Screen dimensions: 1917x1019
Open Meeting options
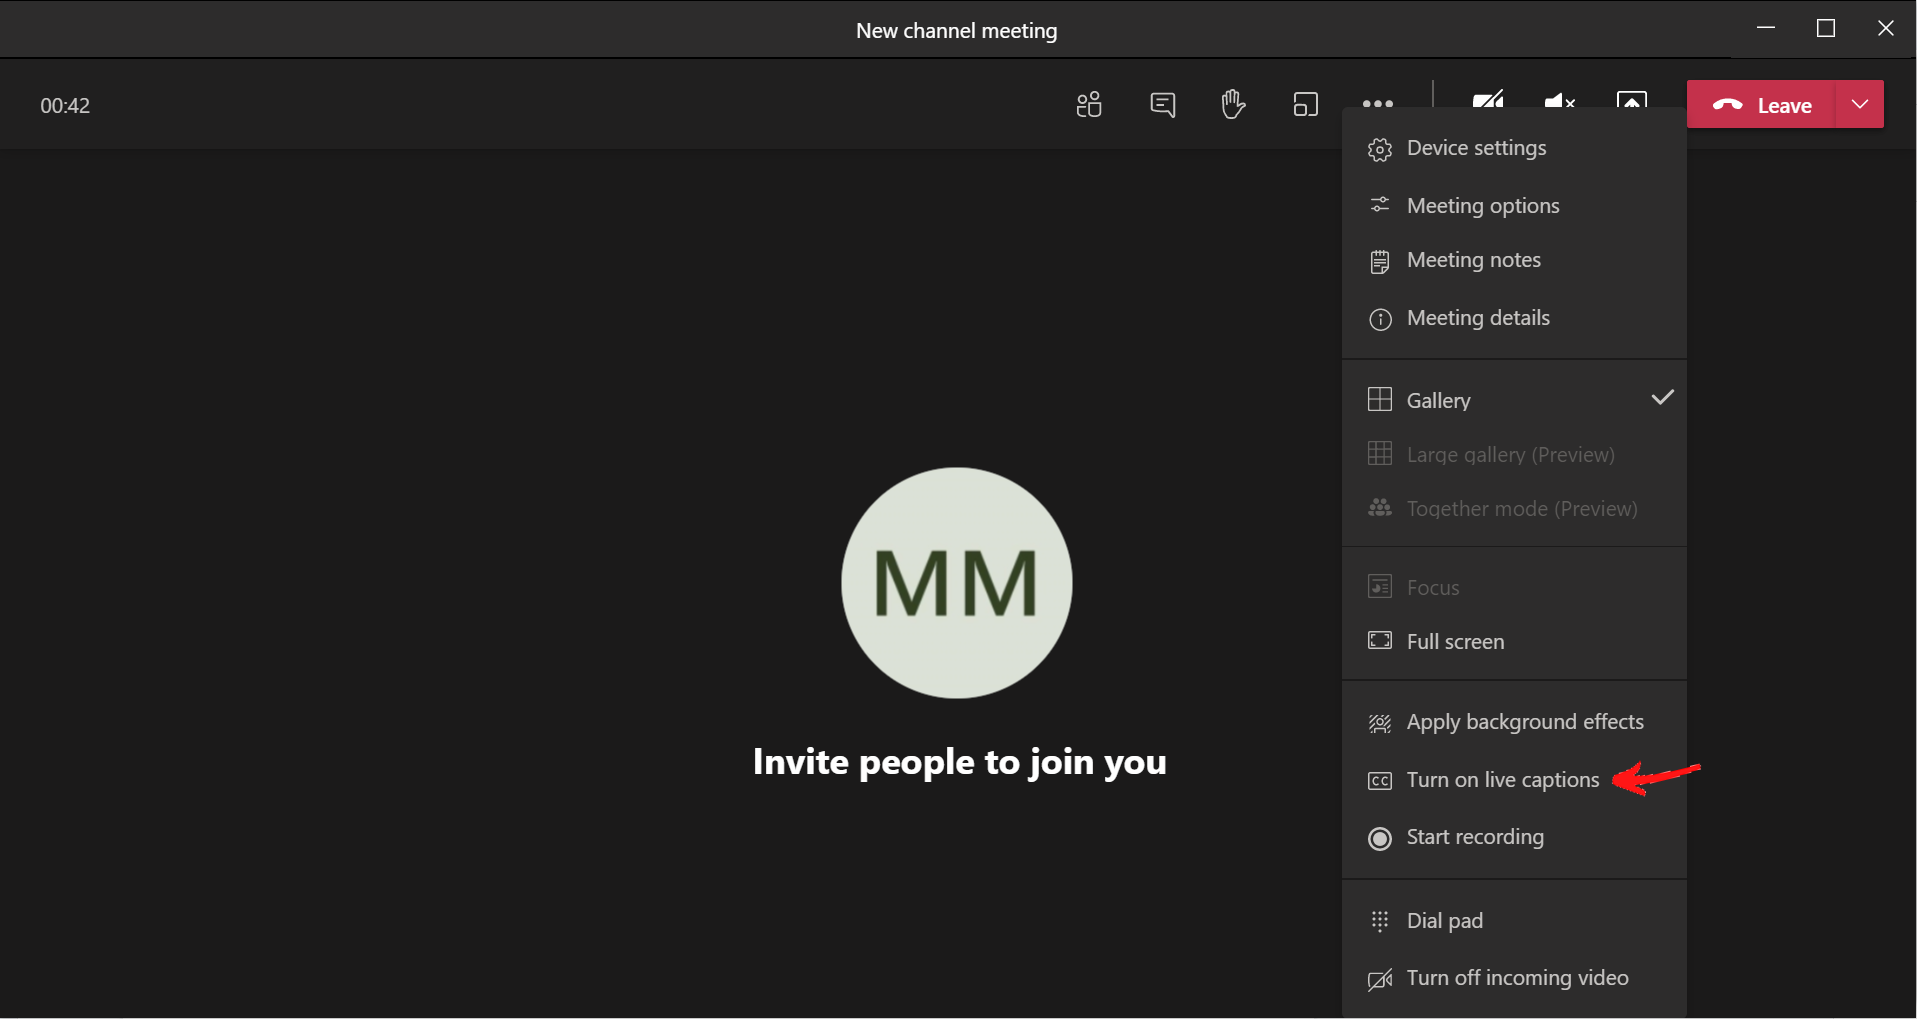pos(1482,206)
